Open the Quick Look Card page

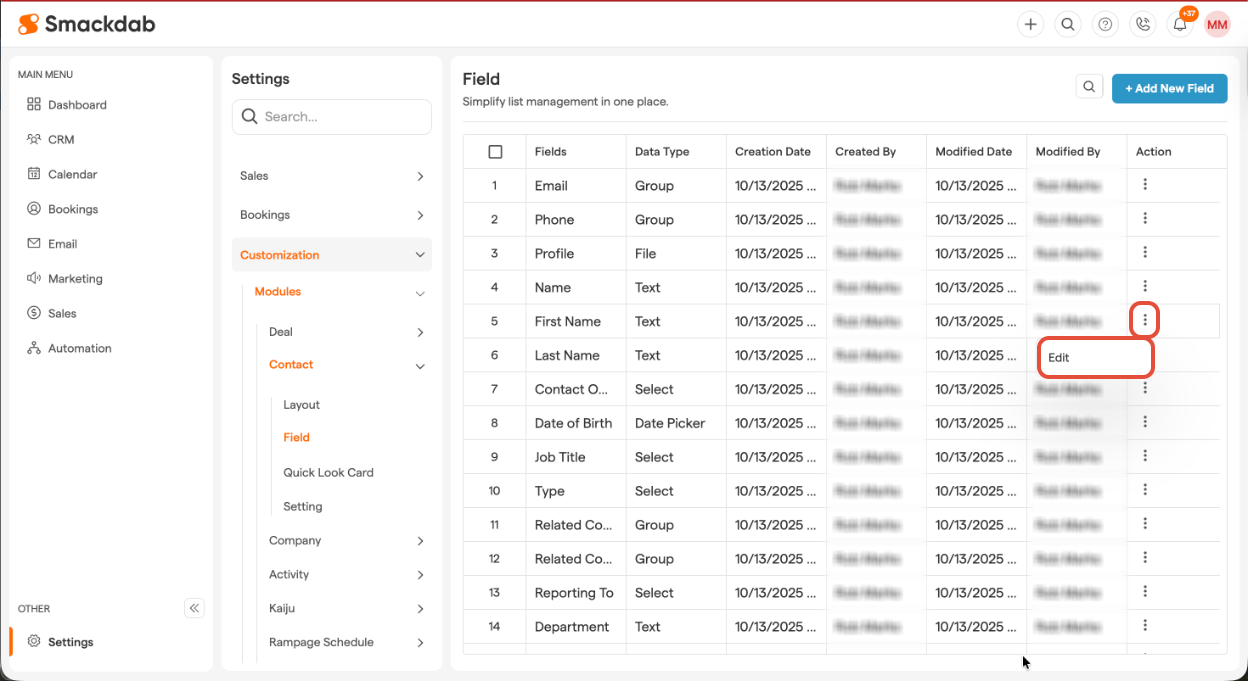[328, 472]
